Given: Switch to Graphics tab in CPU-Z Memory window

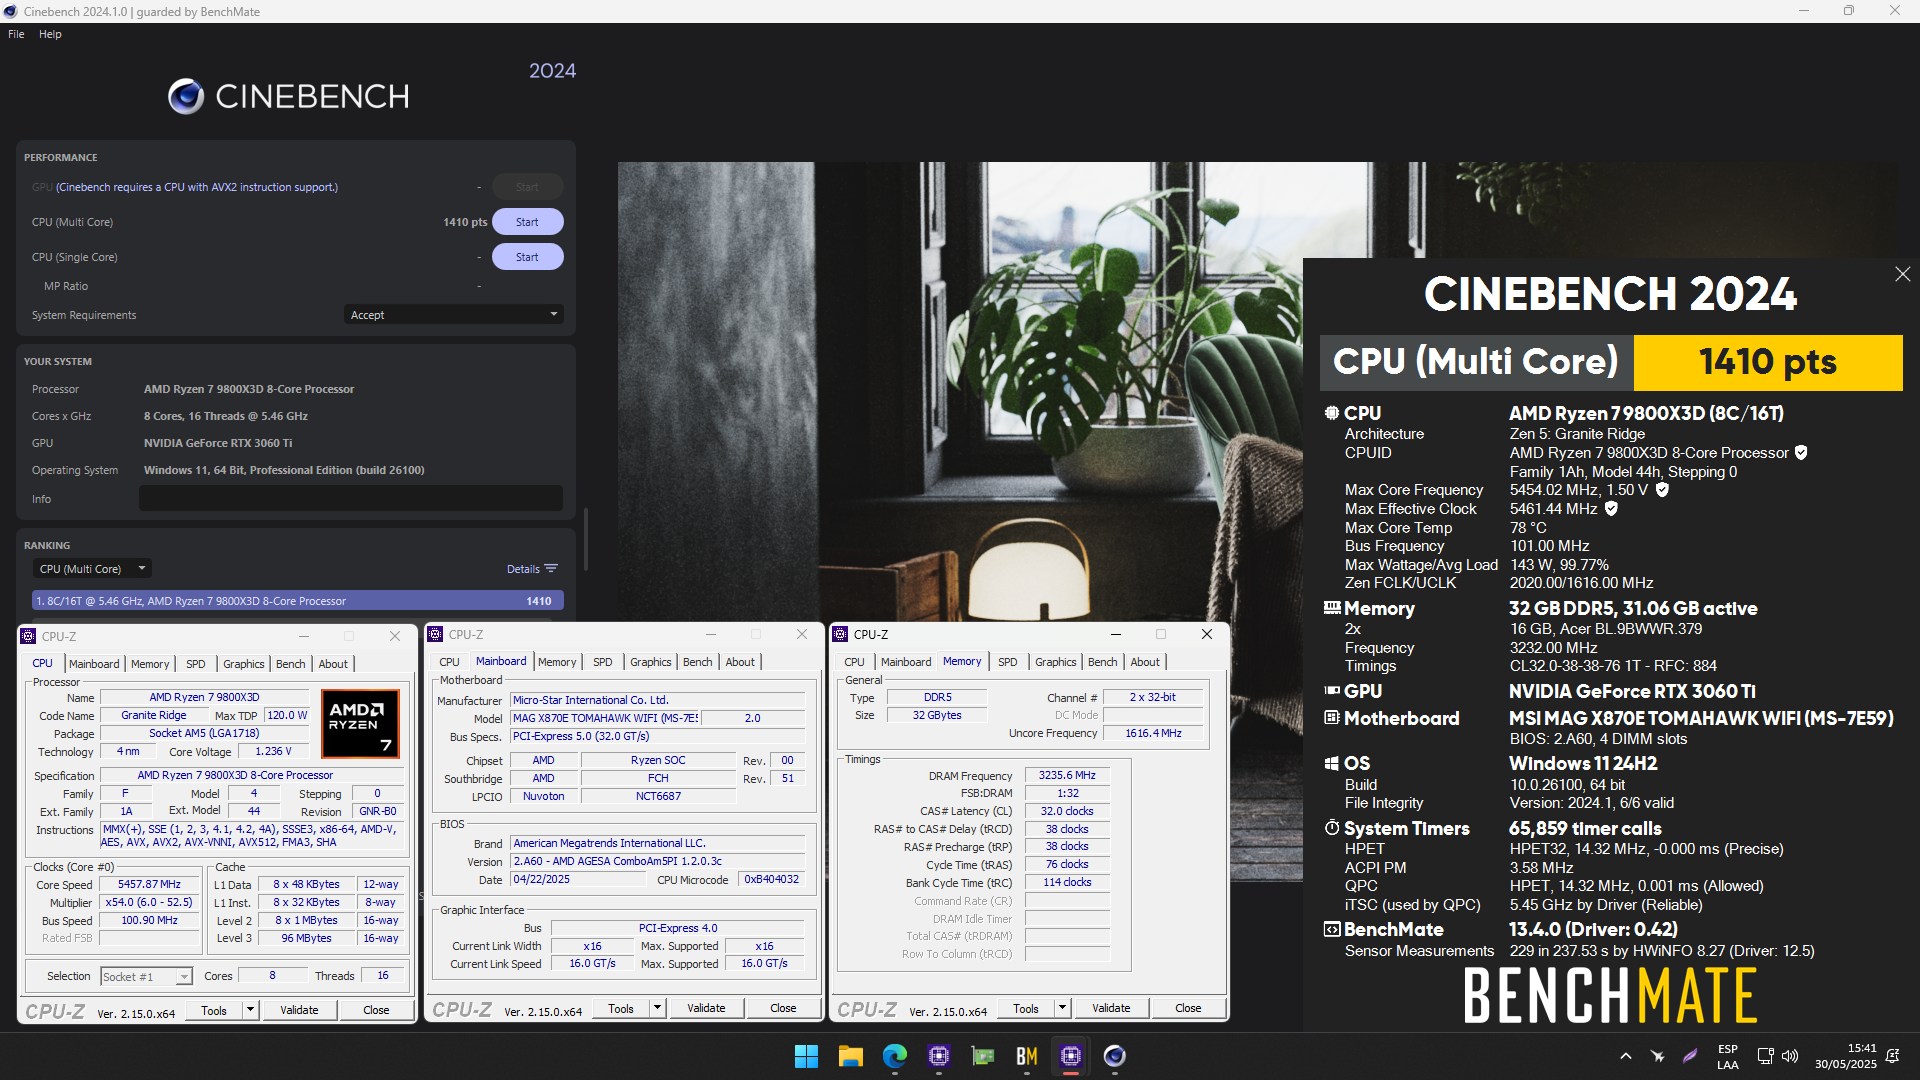Looking at the screenshot, I should pos(1056,662).
